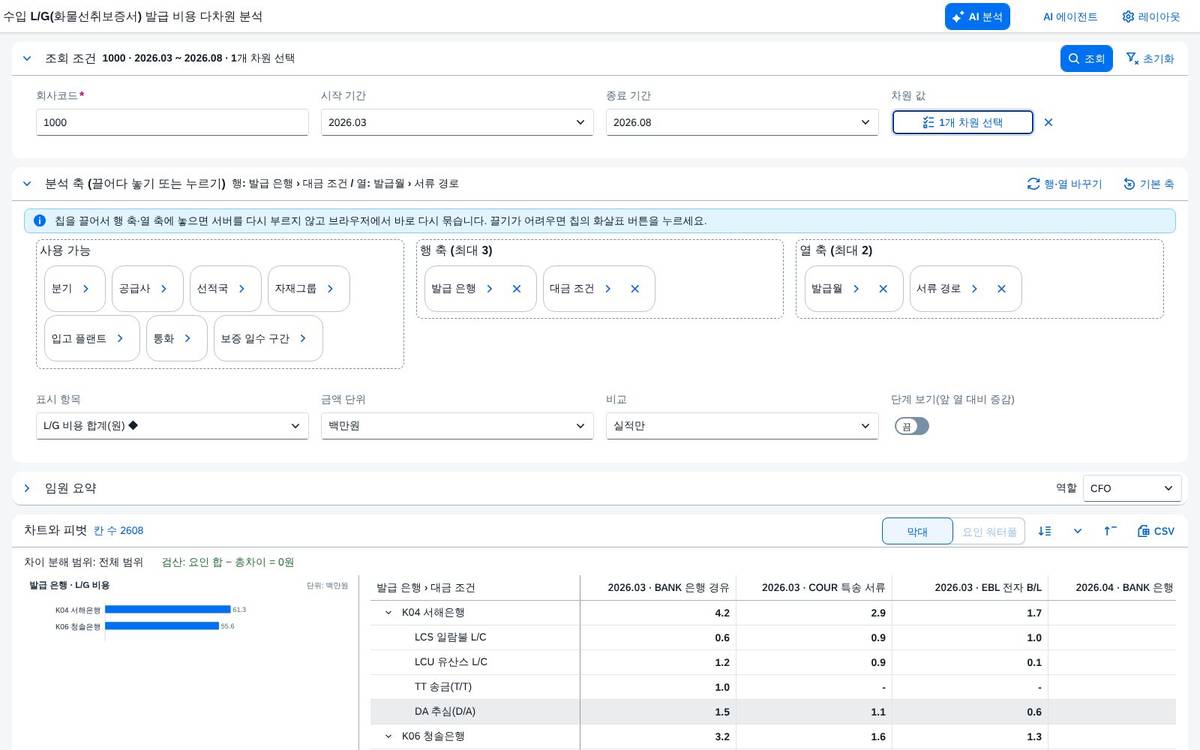Expand the 임원 요약 section
The height and width of the screenshot is (750, 1200).
27,488
